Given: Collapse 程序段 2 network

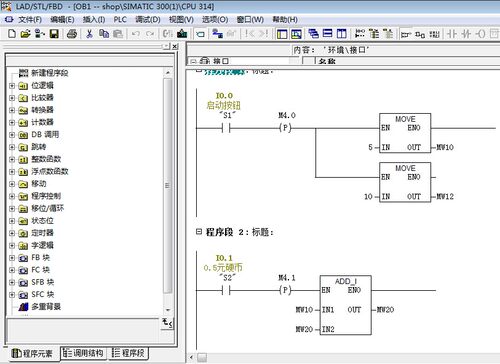Looking at the screenshot, I should point(199,232).
